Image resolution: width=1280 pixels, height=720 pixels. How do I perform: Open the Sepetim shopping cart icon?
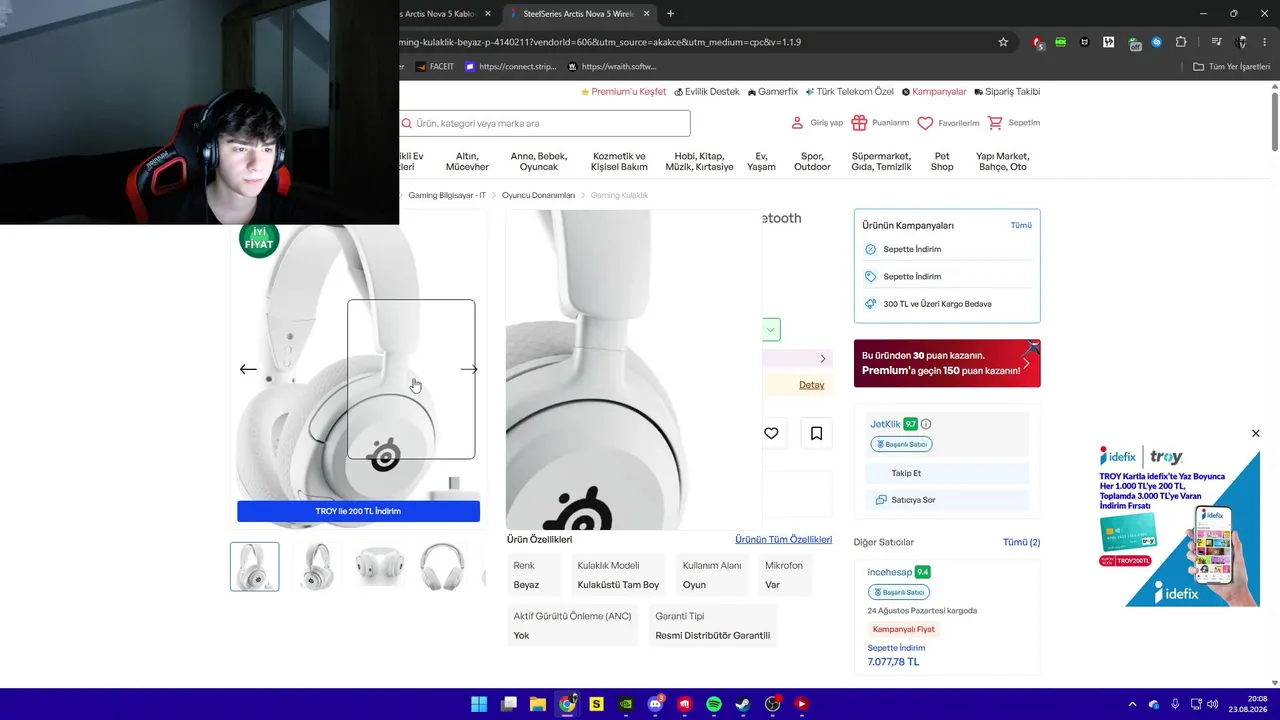pyautogui.click(x=995, y=123)
